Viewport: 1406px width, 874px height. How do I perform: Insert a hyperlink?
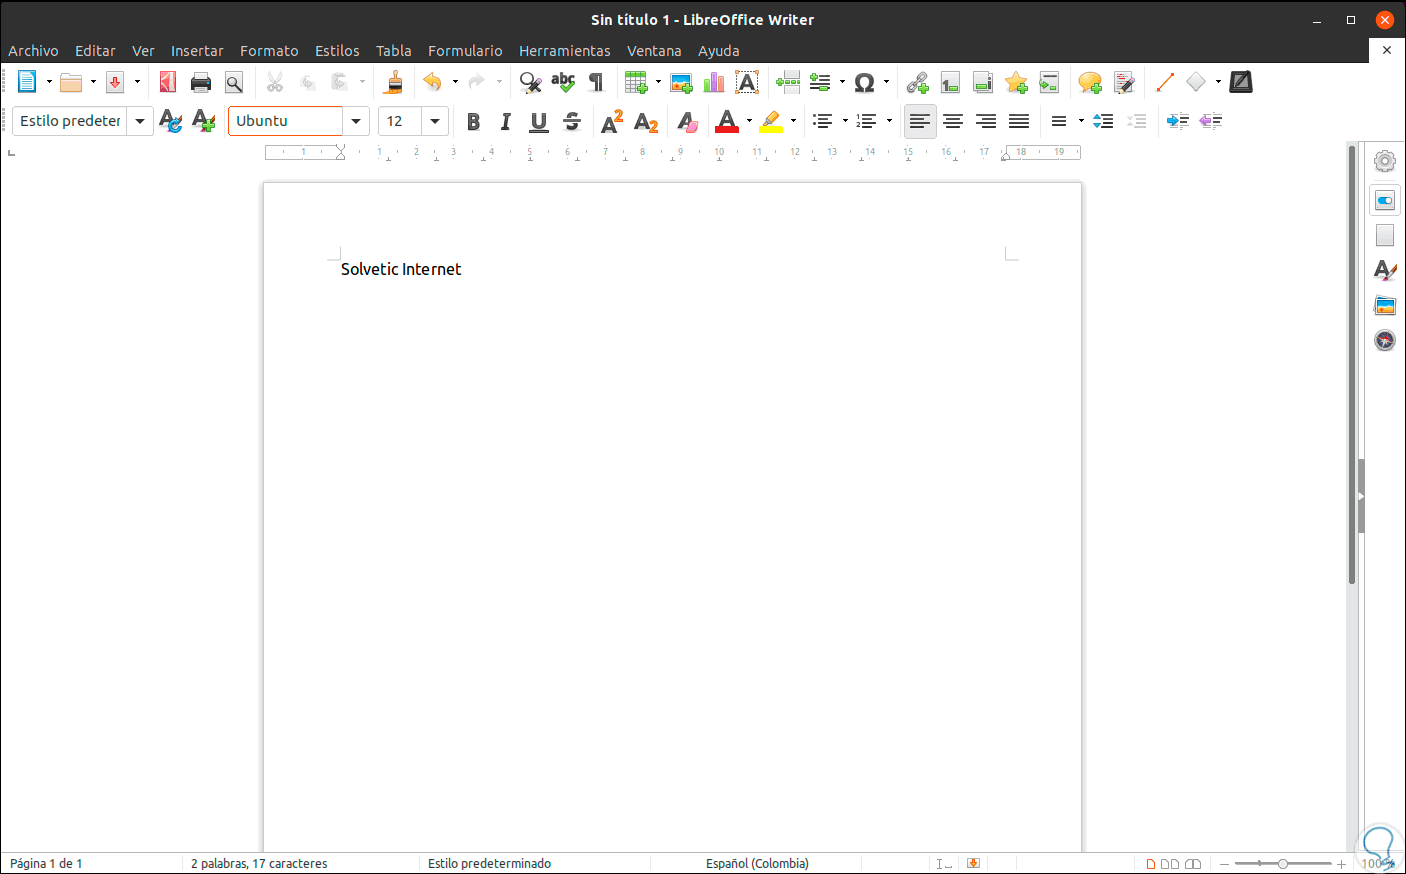pos(917,82)
